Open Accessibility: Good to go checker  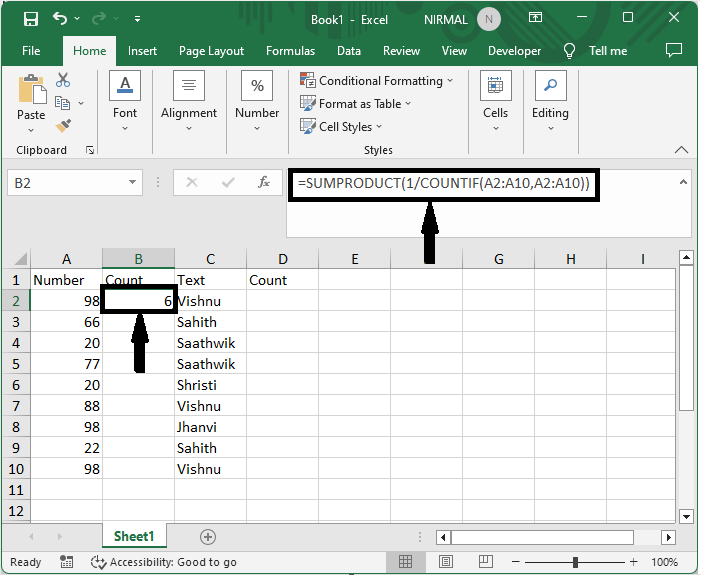point(164,562)
